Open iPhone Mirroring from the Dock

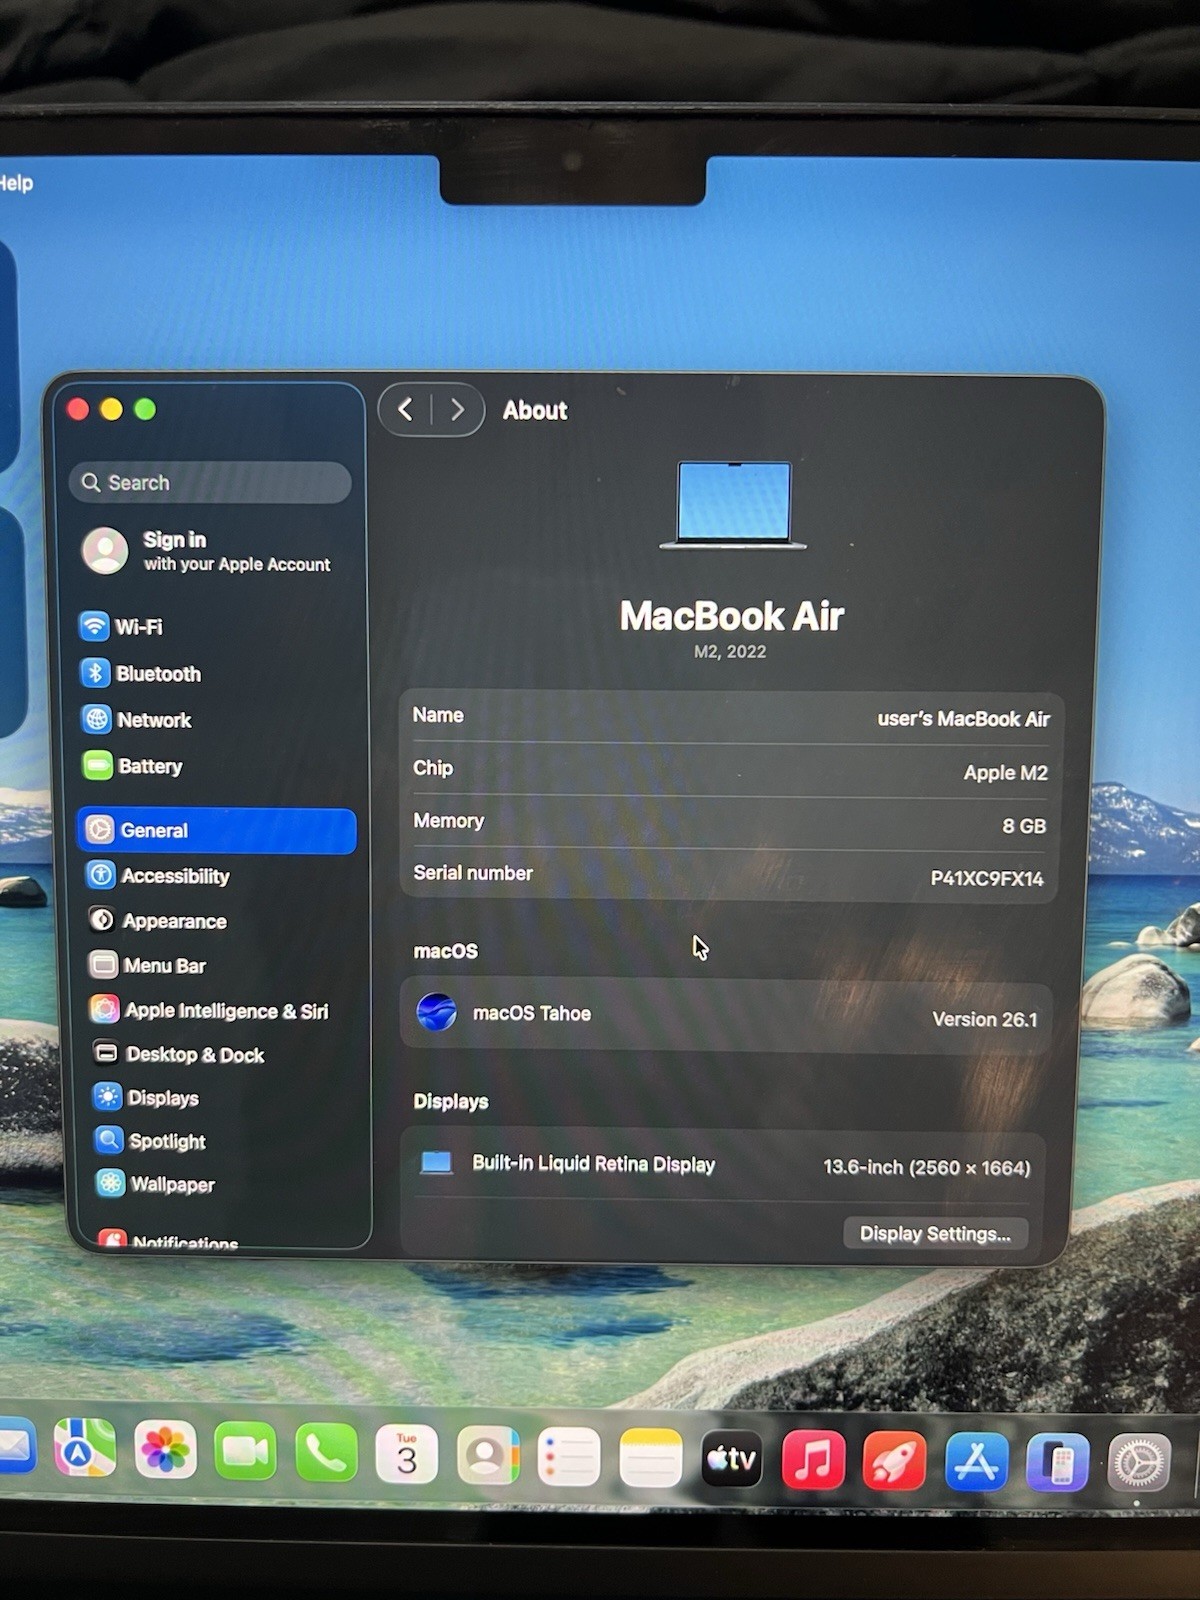(x=1057, y=1463)
